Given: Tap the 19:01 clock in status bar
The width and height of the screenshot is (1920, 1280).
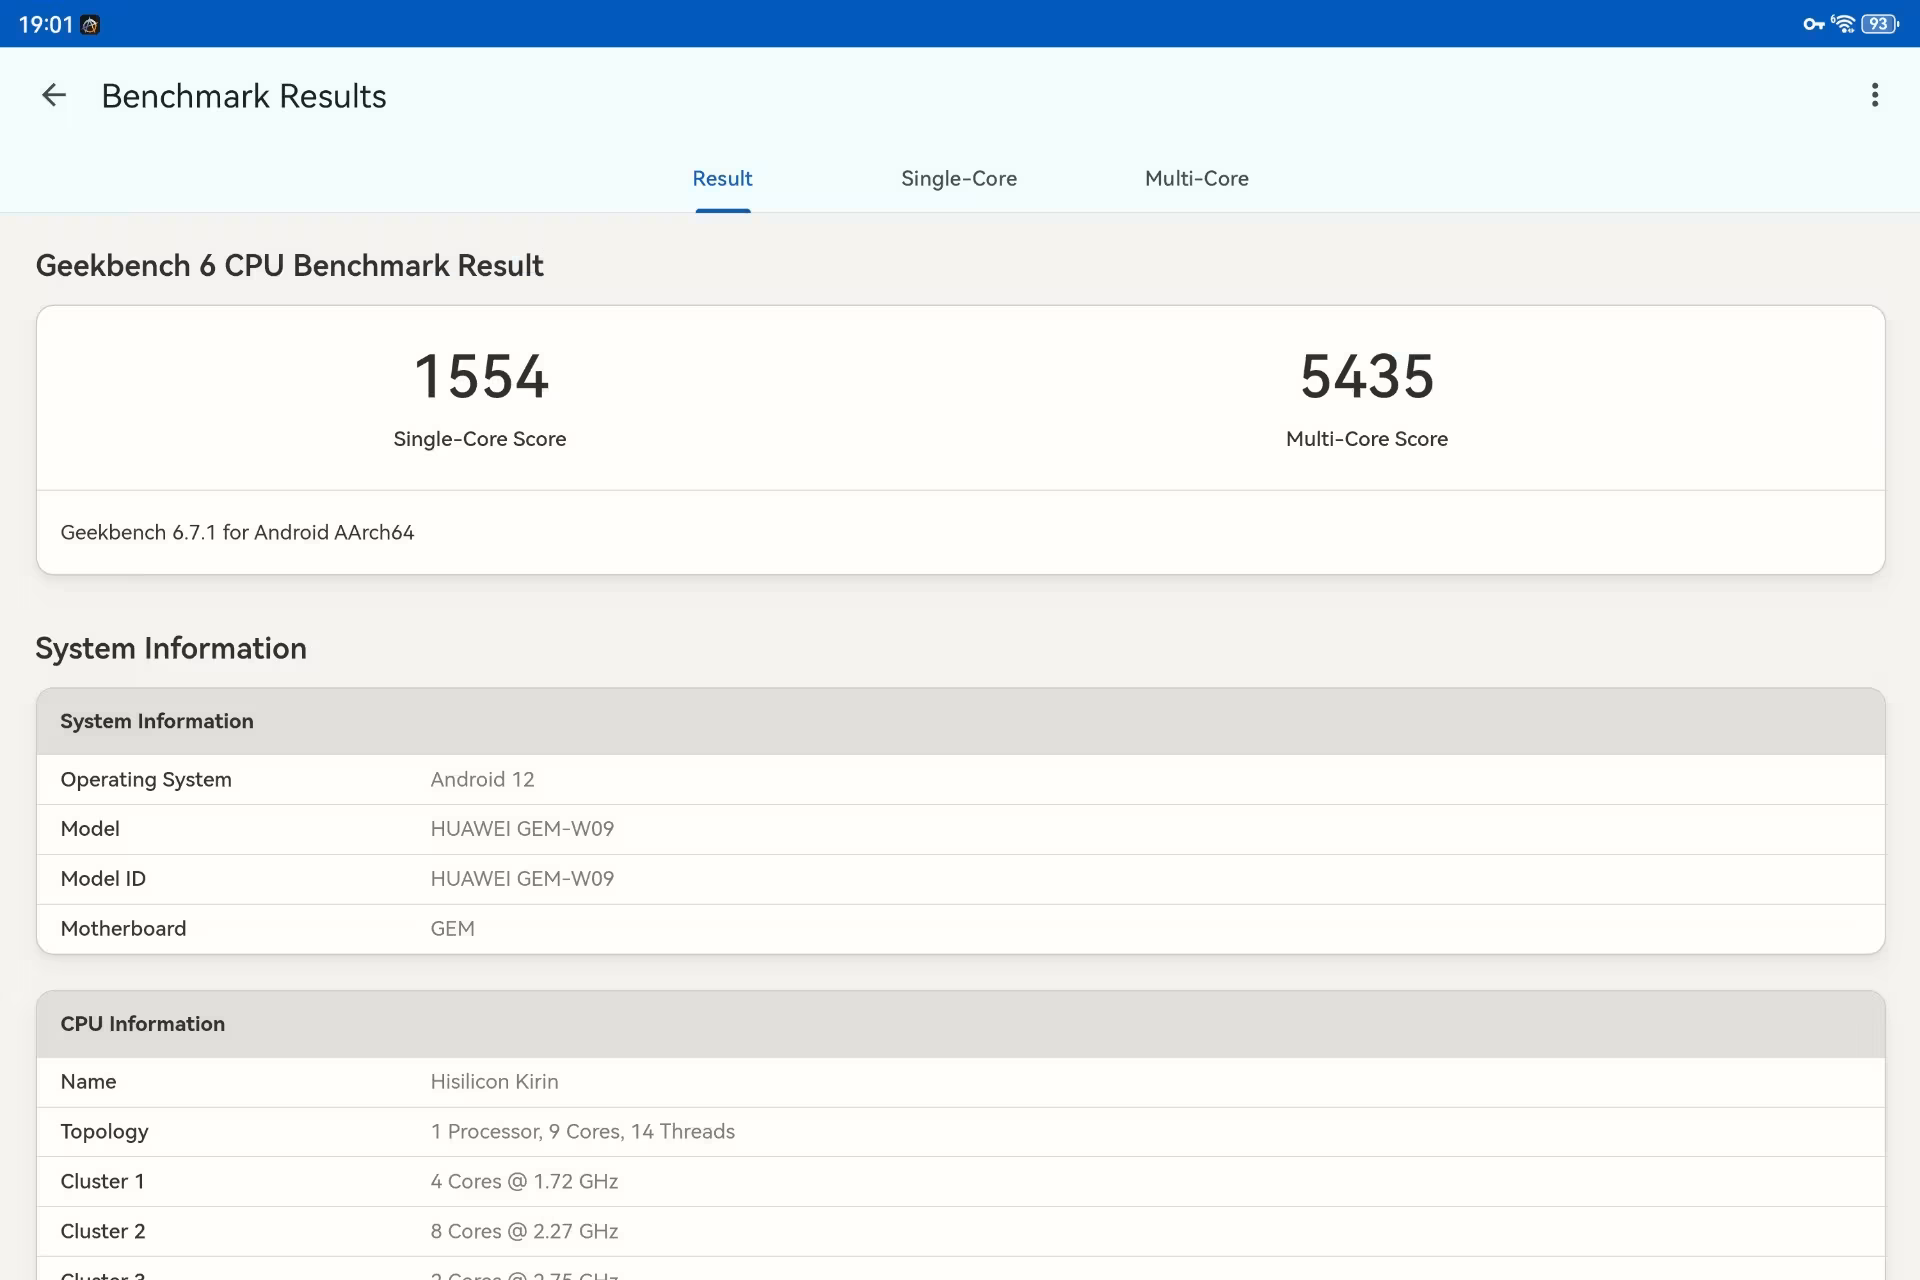Looking at the screenshot, I should [x=45, y=25].
